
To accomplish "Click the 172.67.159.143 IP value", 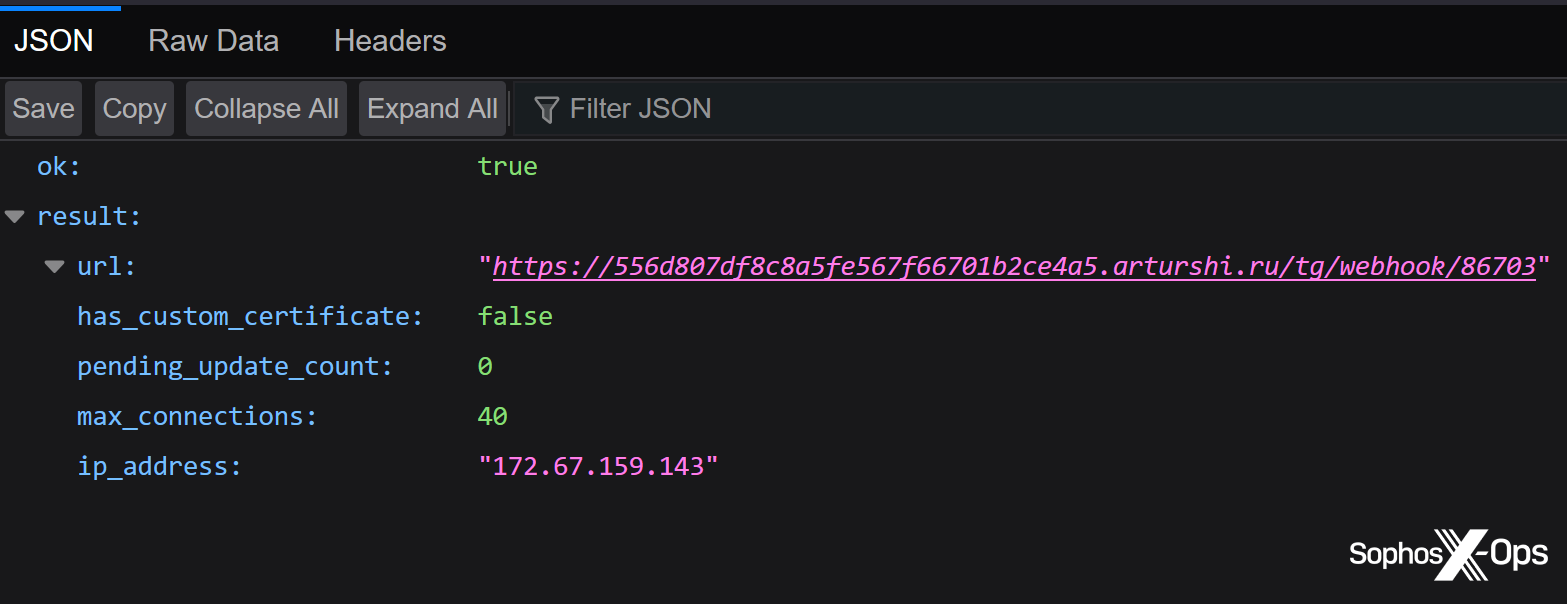I will pyautogui.click(x=598, y=466).
